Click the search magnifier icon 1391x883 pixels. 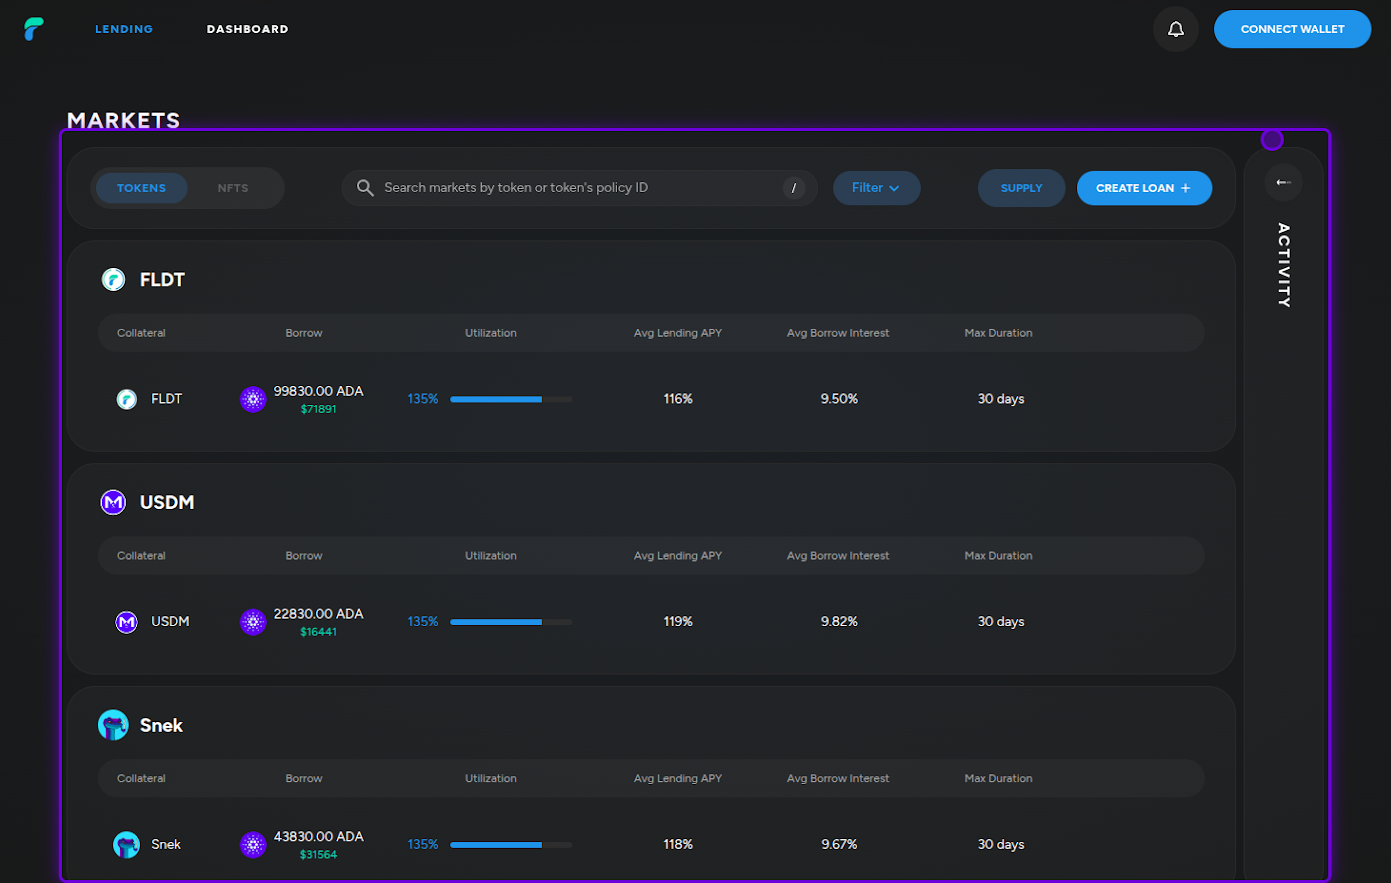tap(365, 188)
